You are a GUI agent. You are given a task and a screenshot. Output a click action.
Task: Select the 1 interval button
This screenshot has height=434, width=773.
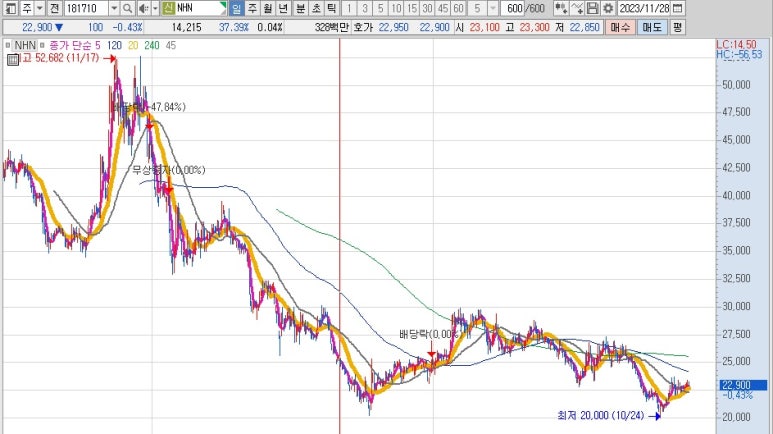pos(349,8)
